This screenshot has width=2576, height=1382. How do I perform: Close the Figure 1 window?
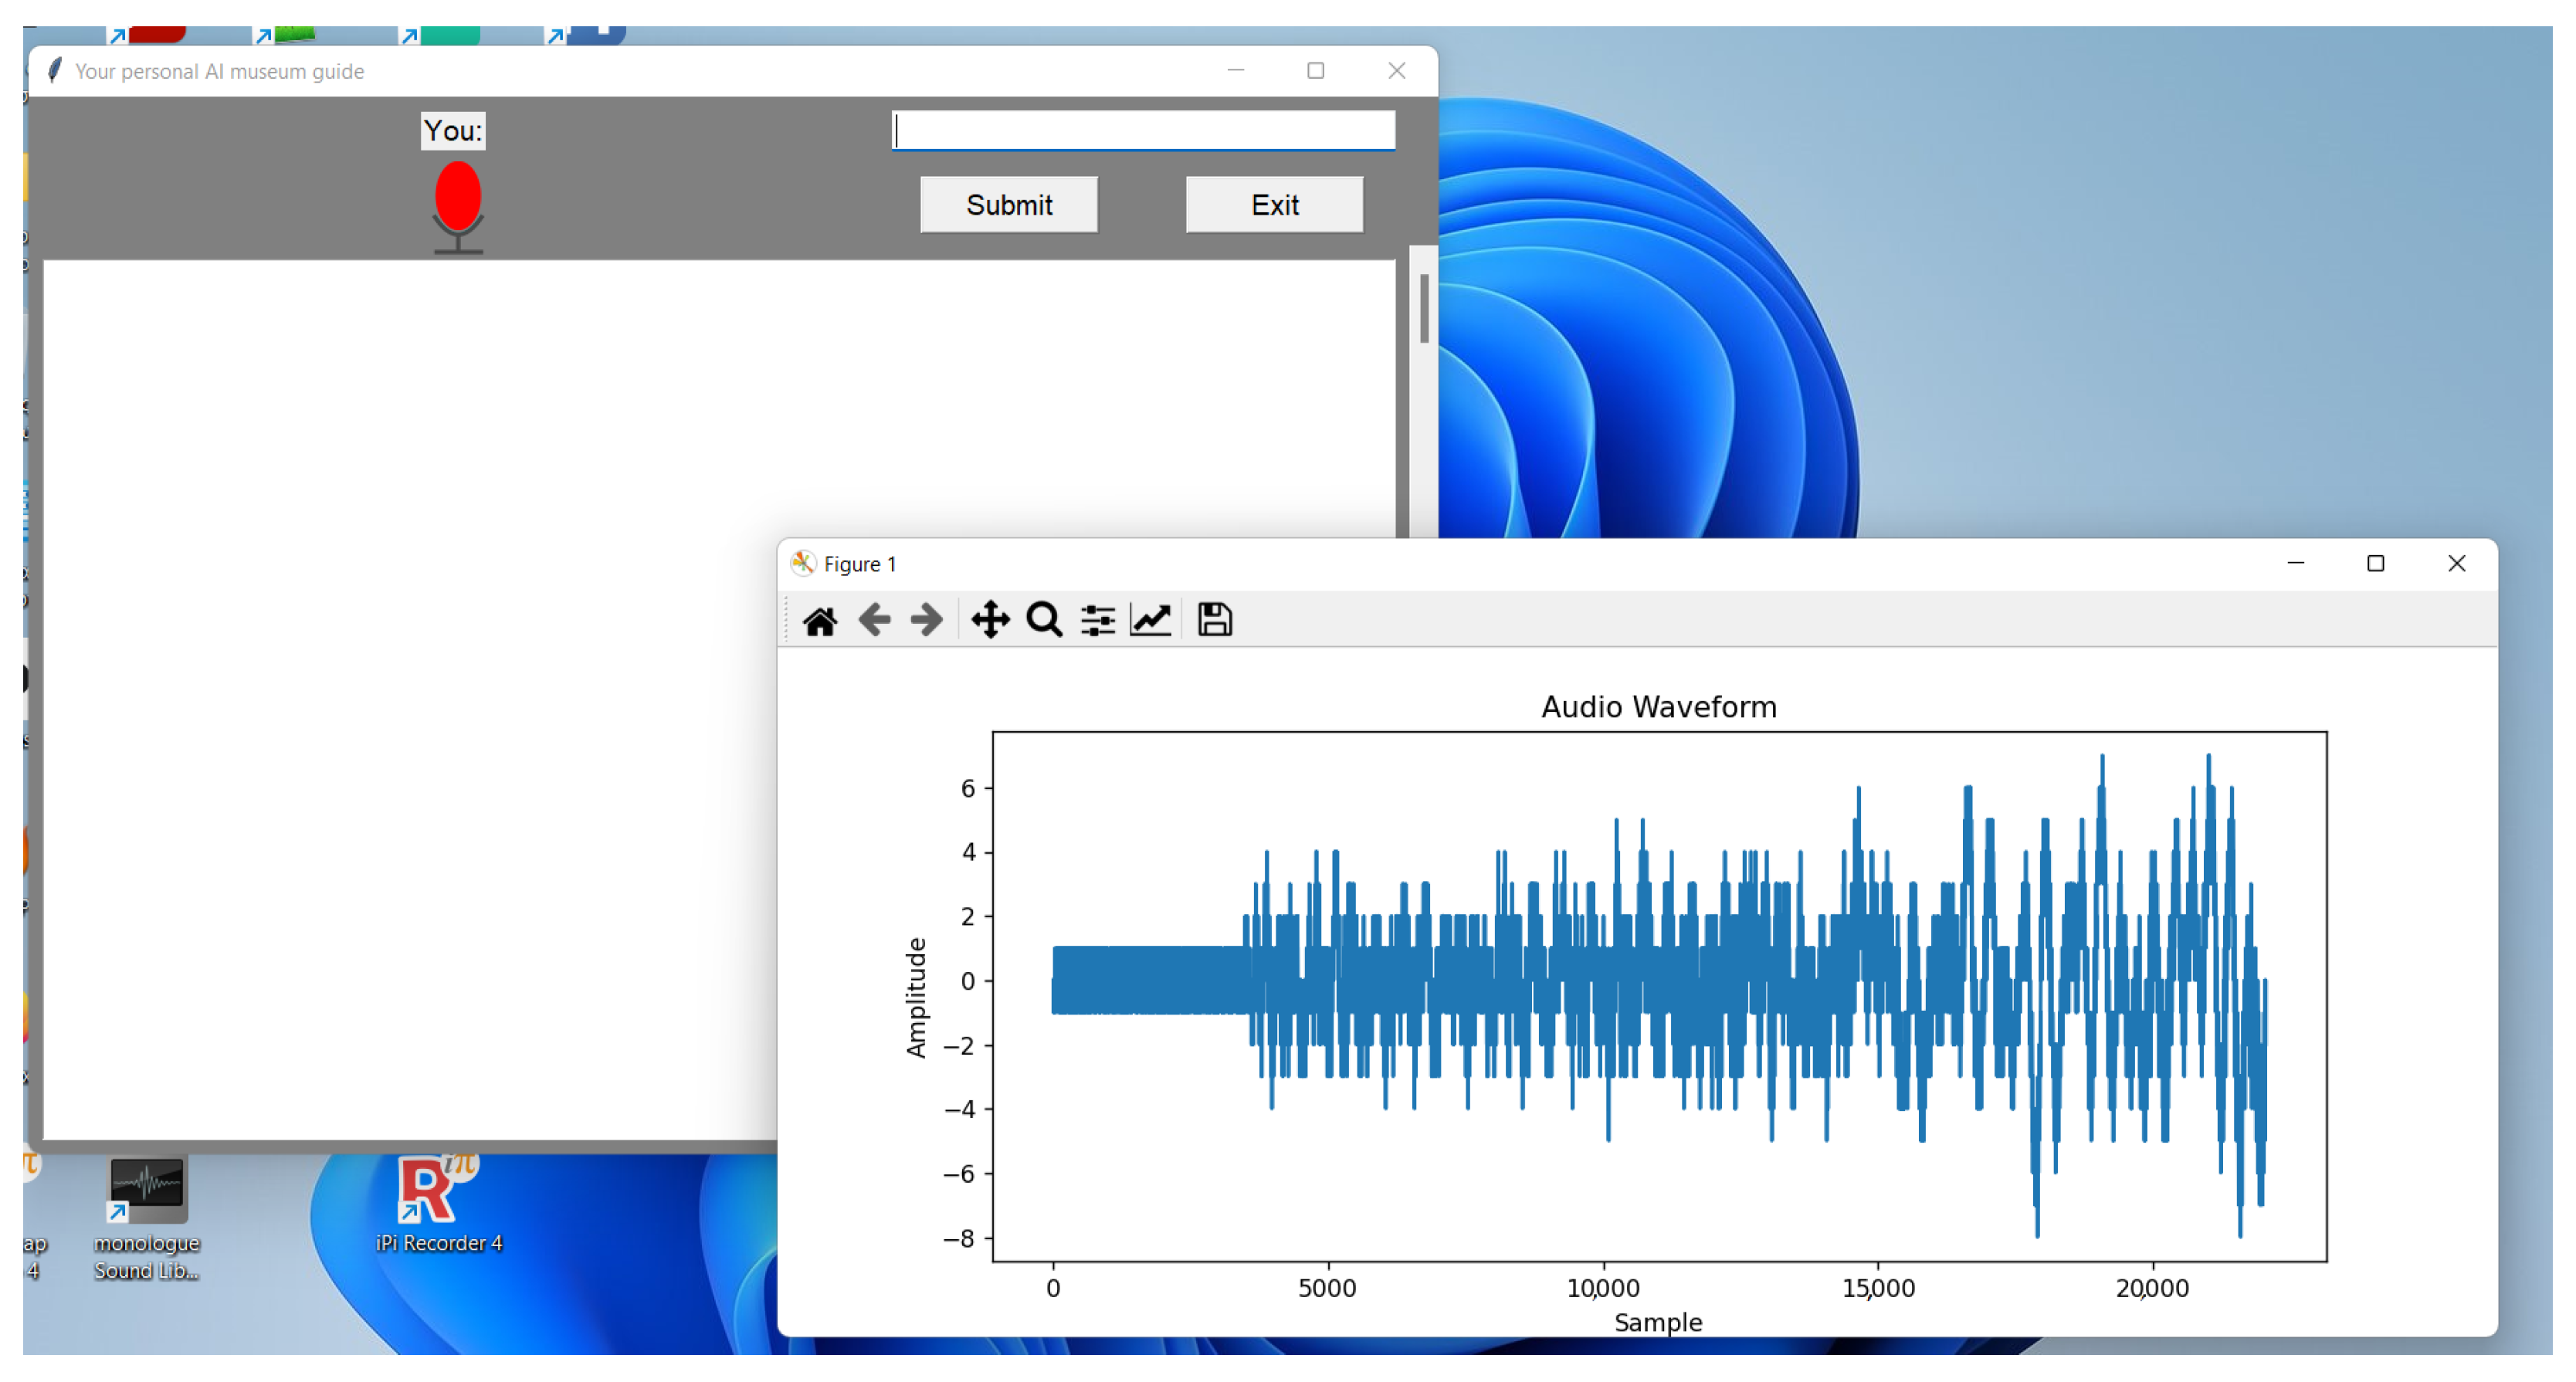[2457, 564]
